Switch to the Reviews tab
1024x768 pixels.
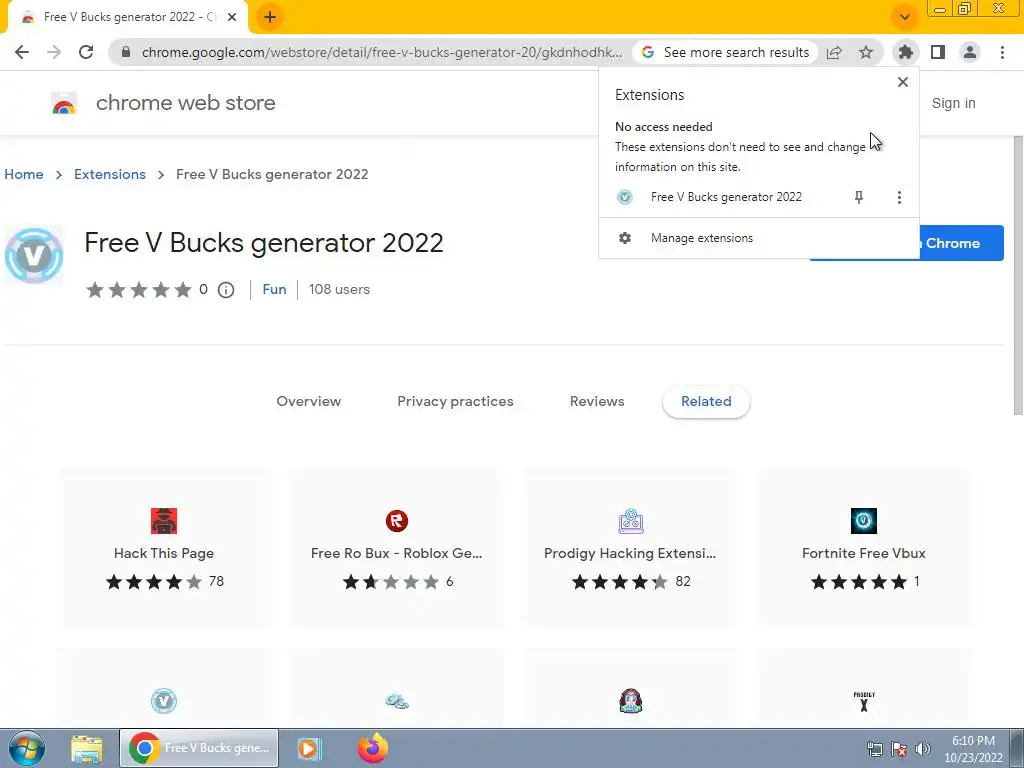597,402
